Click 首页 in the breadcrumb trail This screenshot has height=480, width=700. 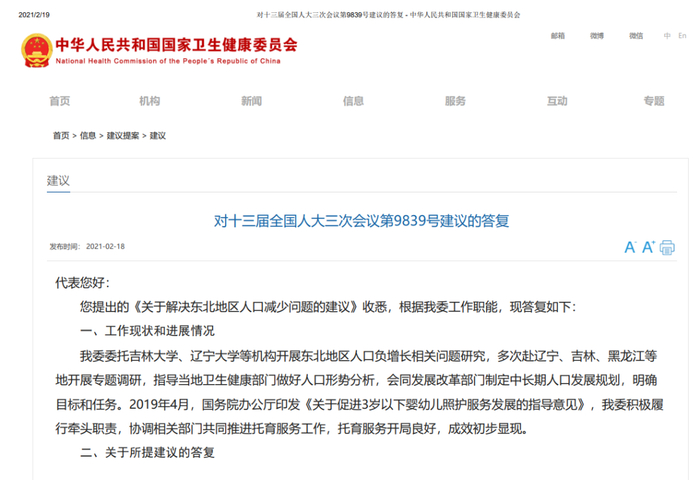[x=61, y=136]
